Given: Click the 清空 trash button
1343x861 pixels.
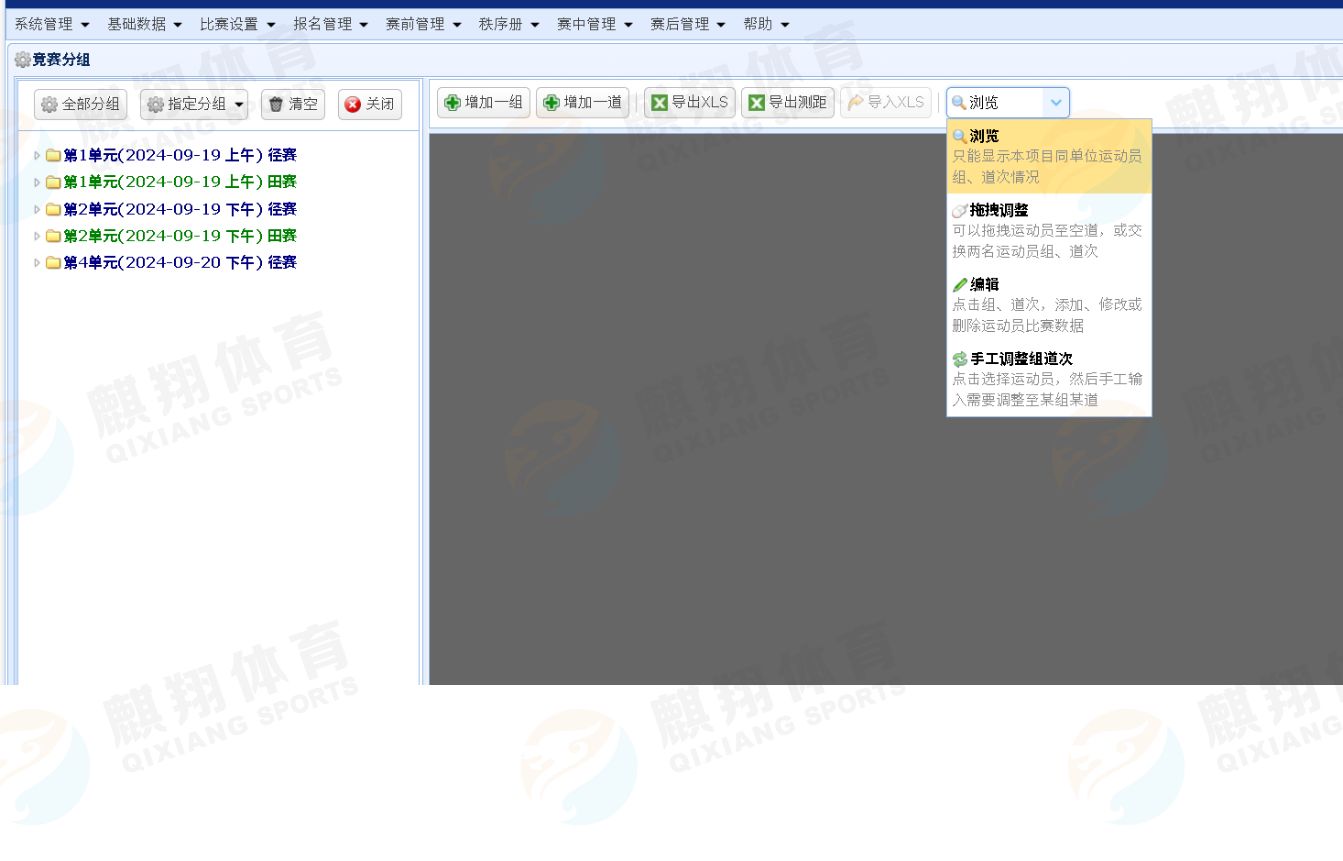Looking at the screenshot, I should pyautogui.click(x=292, y=103).
